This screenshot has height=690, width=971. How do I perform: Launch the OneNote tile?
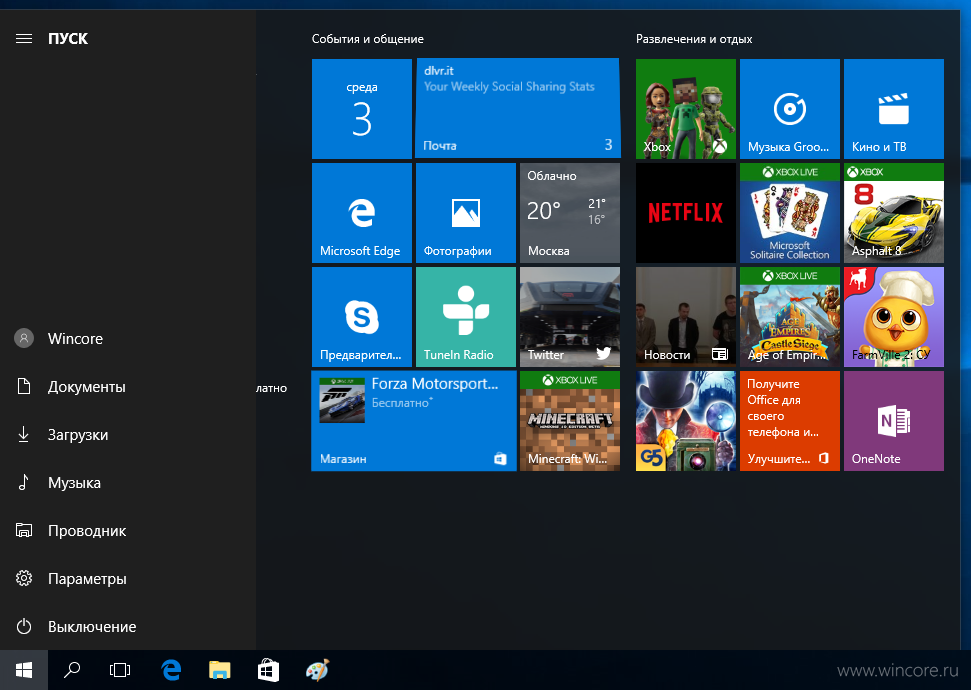pyautogui.click(x=894, y=421)
